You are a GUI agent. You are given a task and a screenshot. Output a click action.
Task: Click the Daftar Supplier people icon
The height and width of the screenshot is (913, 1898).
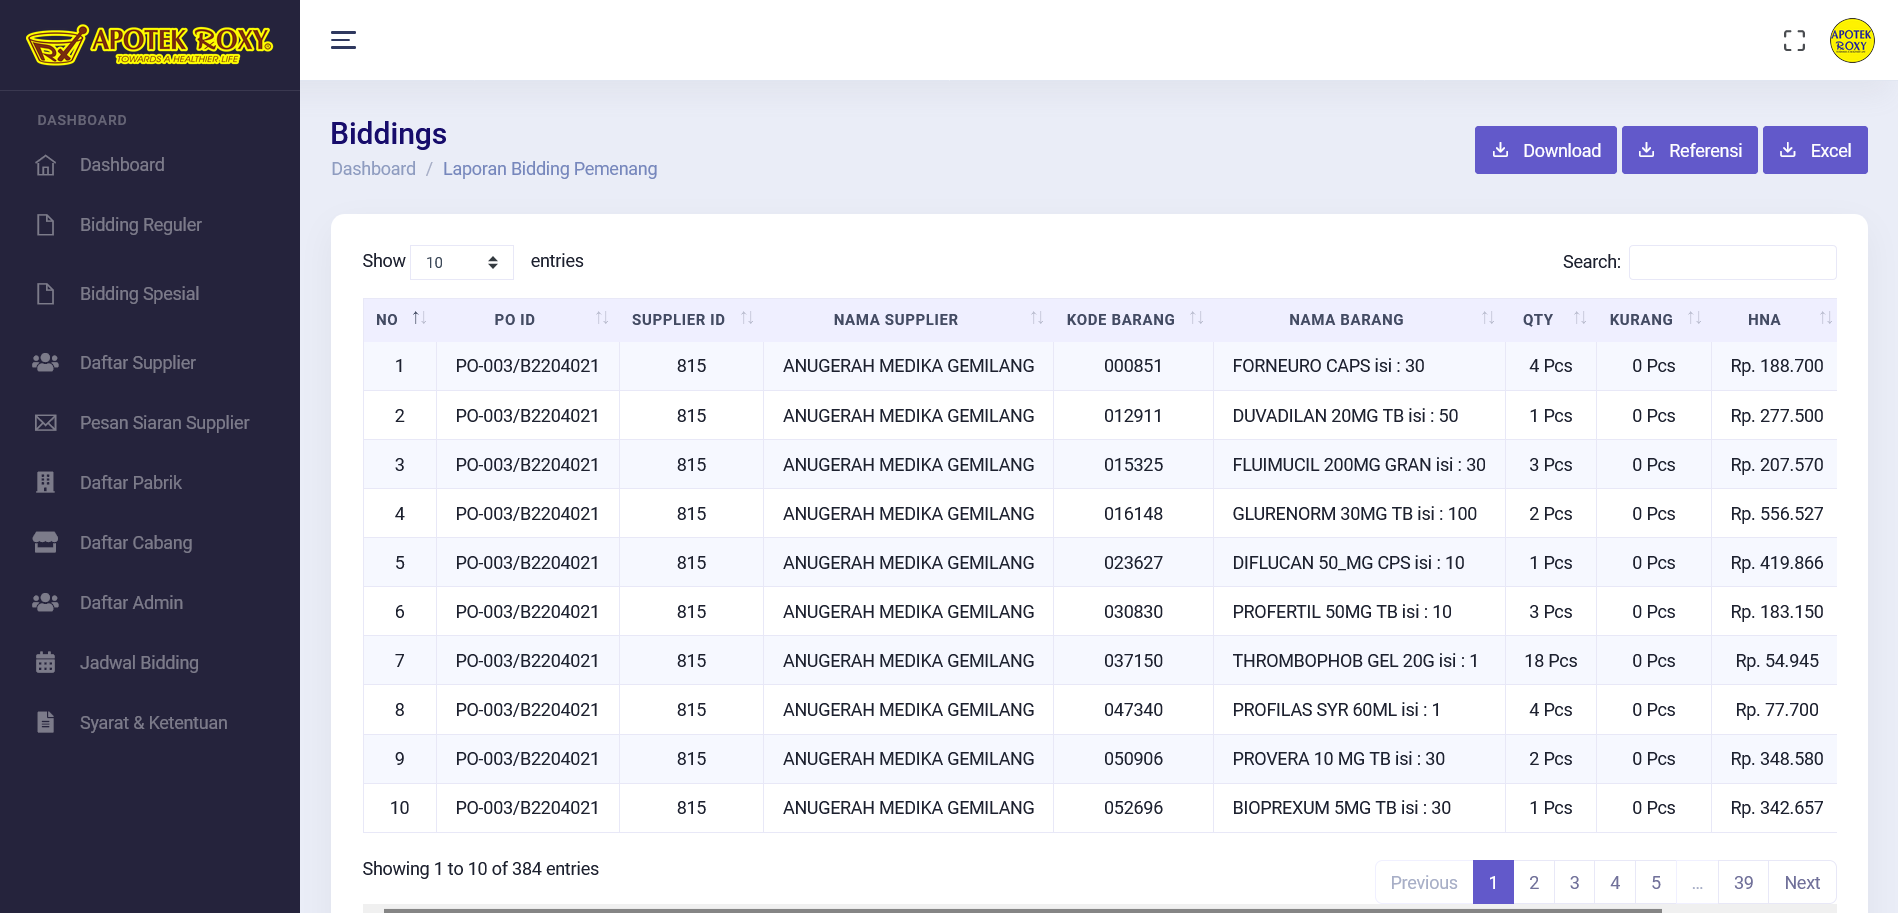(x=46, y=363)
